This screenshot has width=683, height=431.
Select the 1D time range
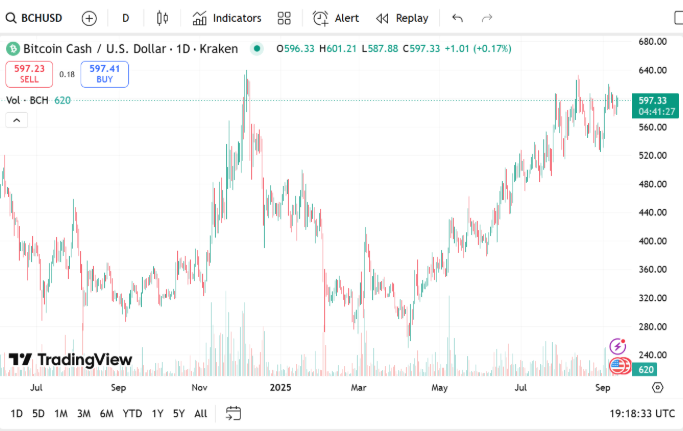tap(17, 414)
